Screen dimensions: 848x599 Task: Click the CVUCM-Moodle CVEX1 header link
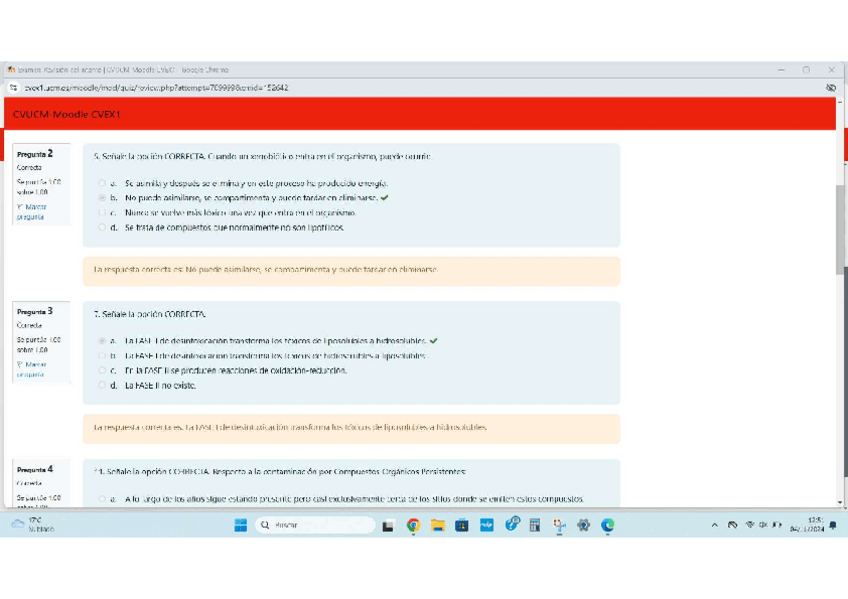click(x=67, y=115)
